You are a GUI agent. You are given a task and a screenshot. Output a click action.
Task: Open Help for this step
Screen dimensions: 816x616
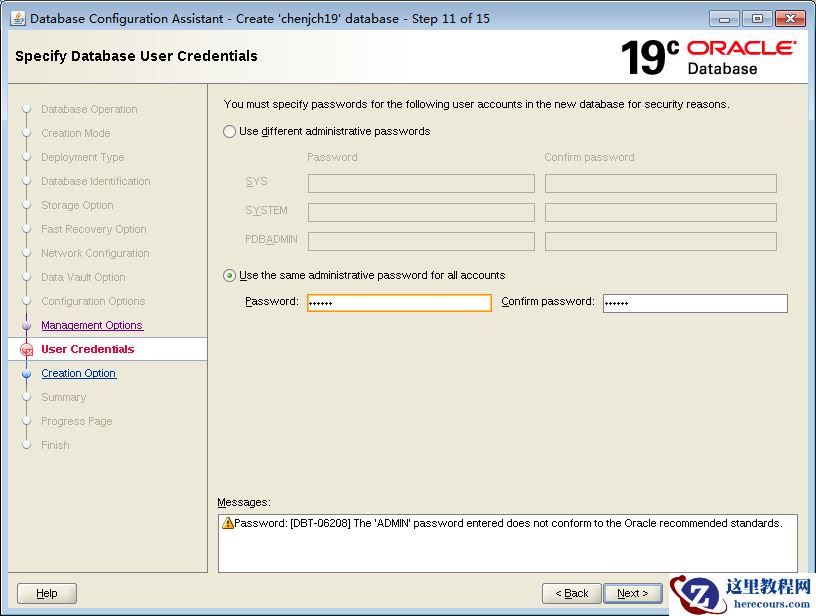(47, 593)
